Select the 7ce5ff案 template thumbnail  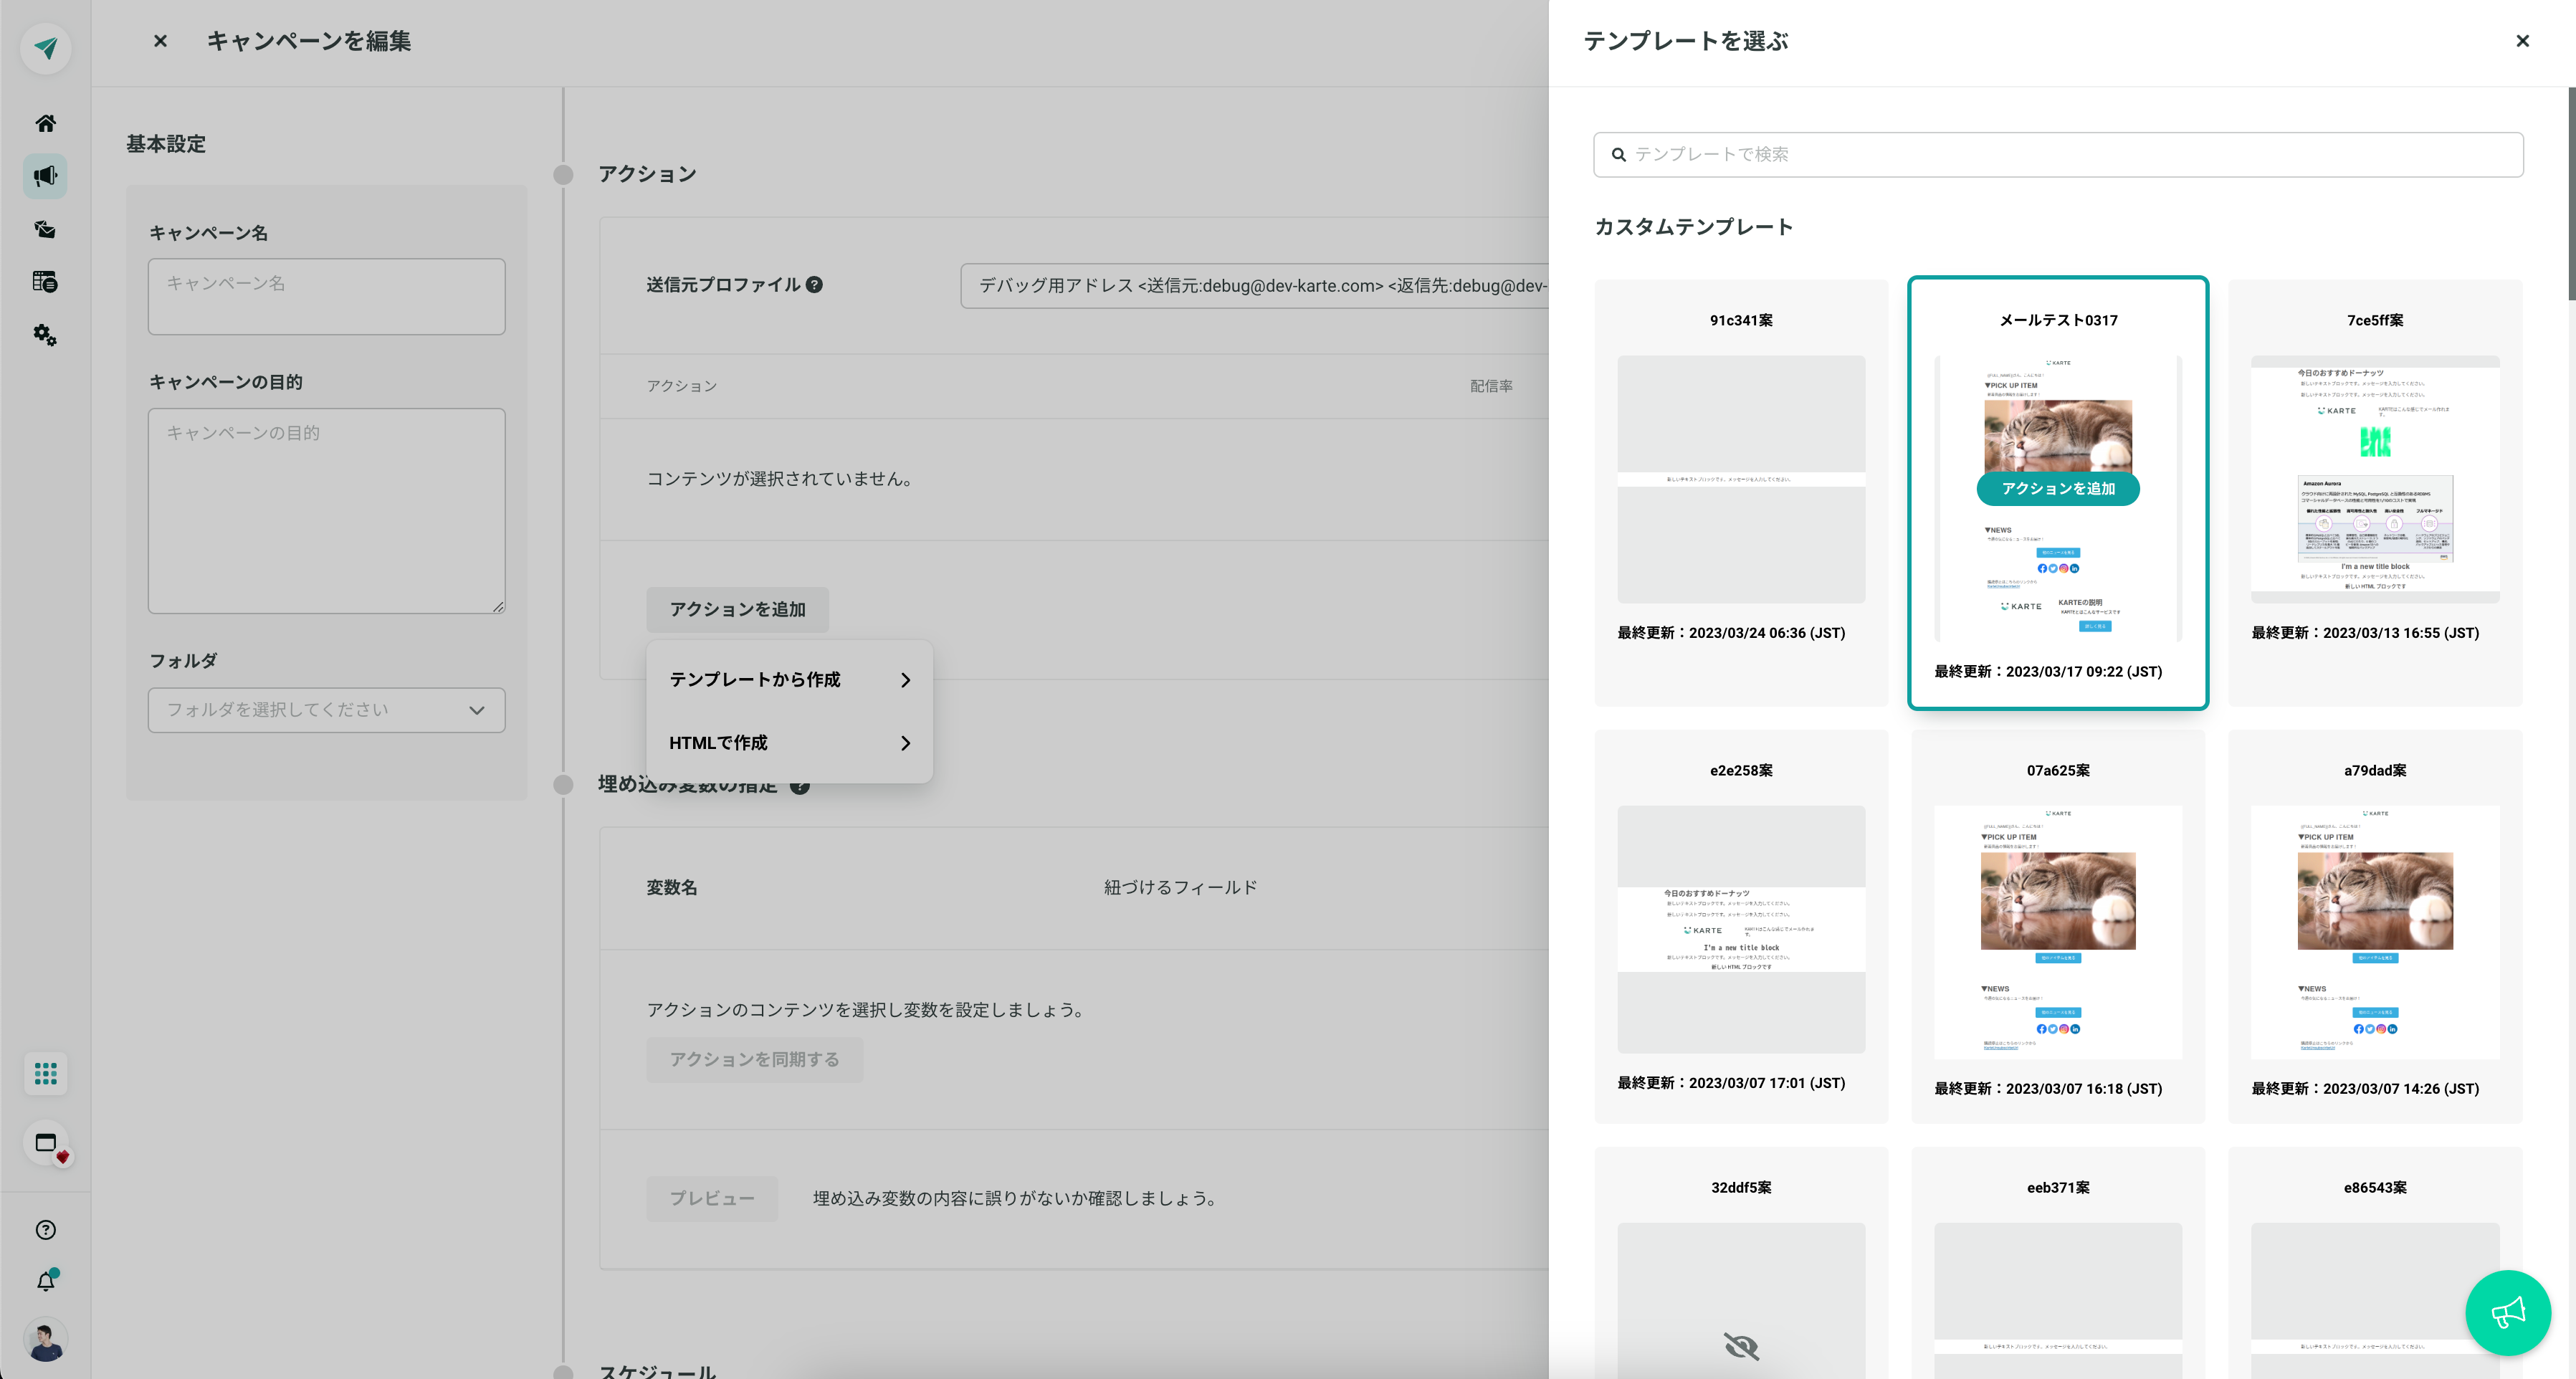(x=2375, y=479)
